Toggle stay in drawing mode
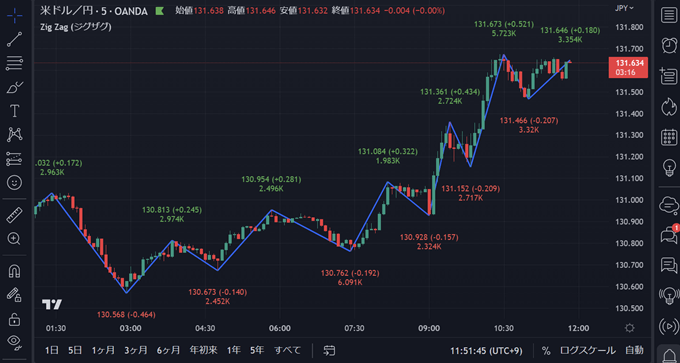The height and width of the screenshot is (363, 680). (x=14, y=295)
